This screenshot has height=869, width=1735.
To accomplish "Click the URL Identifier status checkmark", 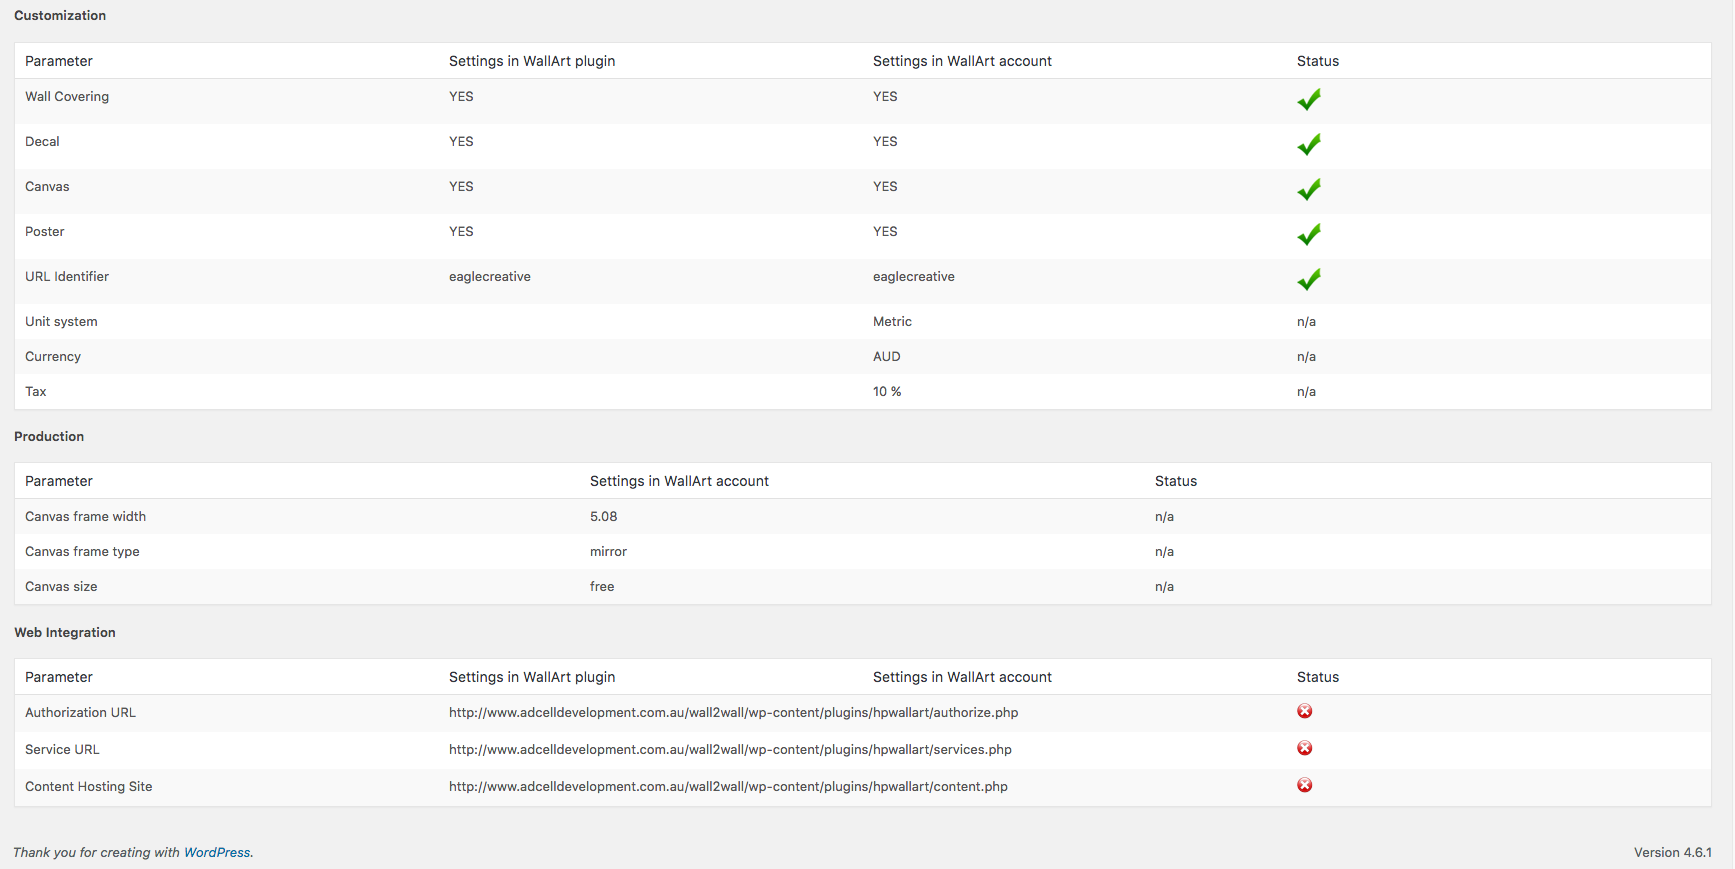I will [1308, 280].
